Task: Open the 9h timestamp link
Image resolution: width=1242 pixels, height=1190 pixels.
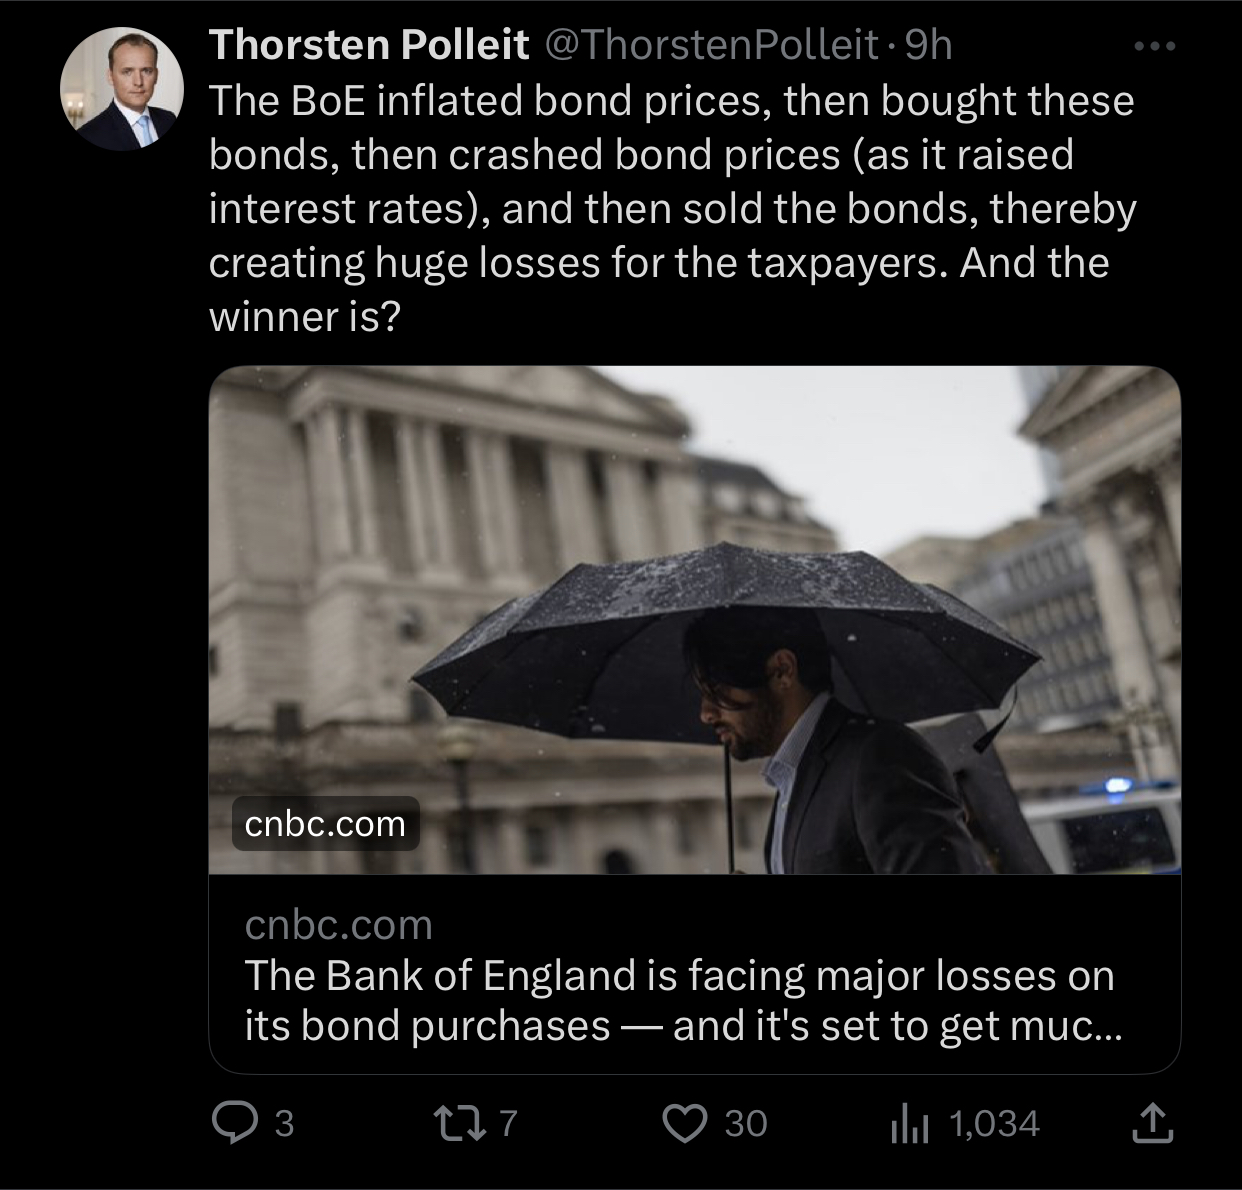Action: tap(927, 45)
